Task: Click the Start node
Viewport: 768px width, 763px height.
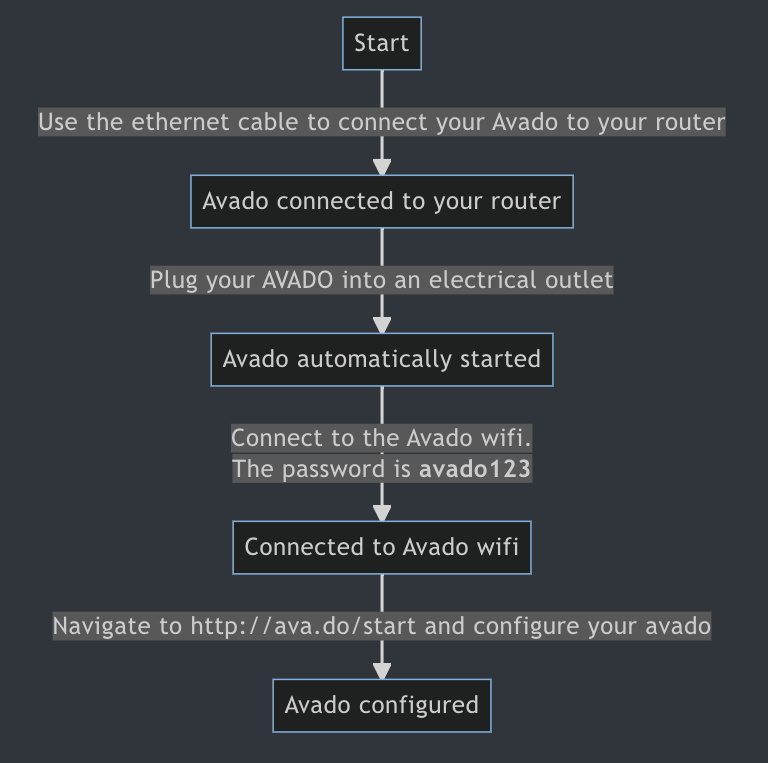Action: (381, 43)
